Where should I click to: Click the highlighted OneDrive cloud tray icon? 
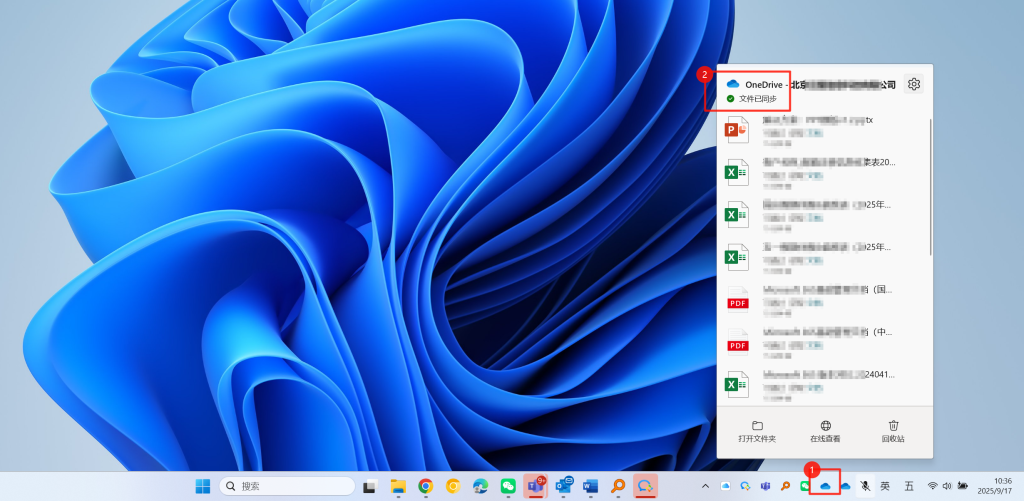(825, 486)
